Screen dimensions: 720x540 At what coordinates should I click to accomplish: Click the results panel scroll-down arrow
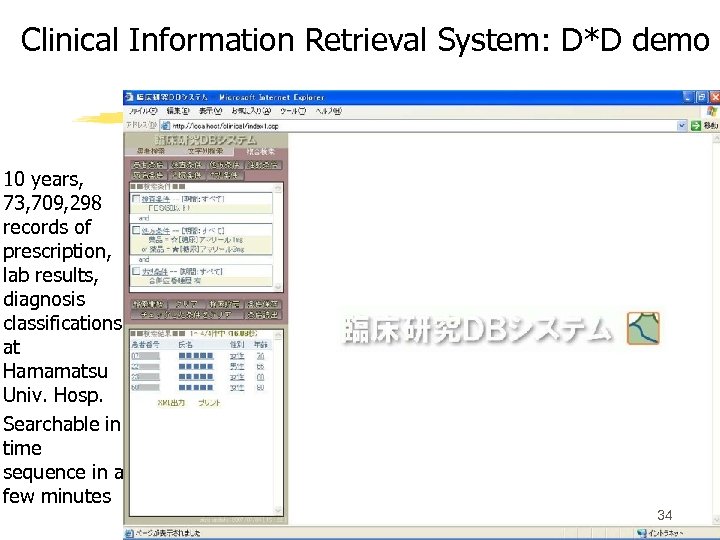click(277, 510)
